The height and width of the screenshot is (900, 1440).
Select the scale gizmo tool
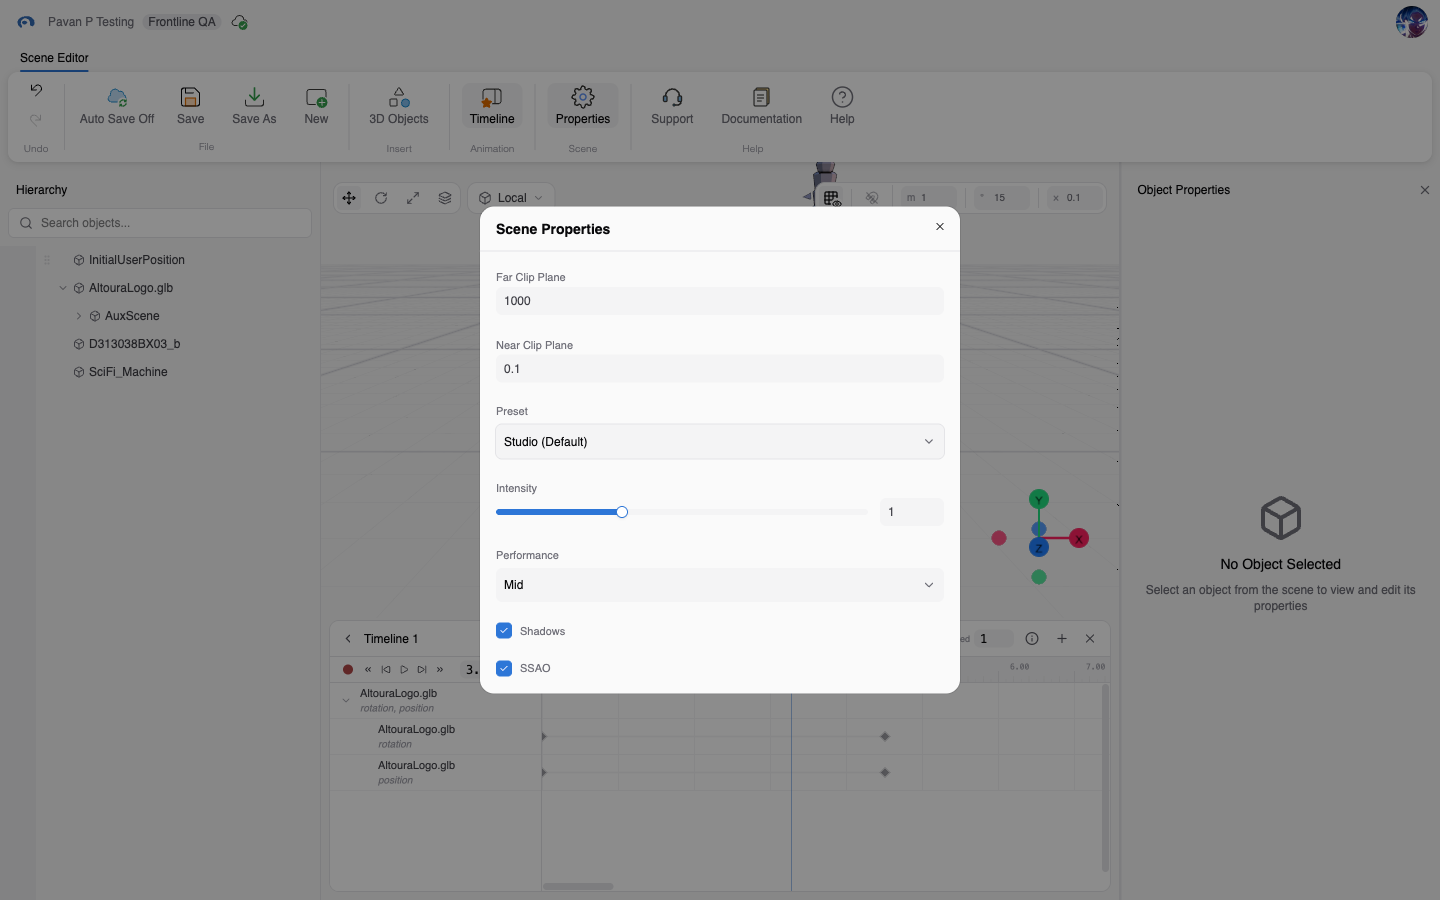pyautogui.click(x=413, y=198)
